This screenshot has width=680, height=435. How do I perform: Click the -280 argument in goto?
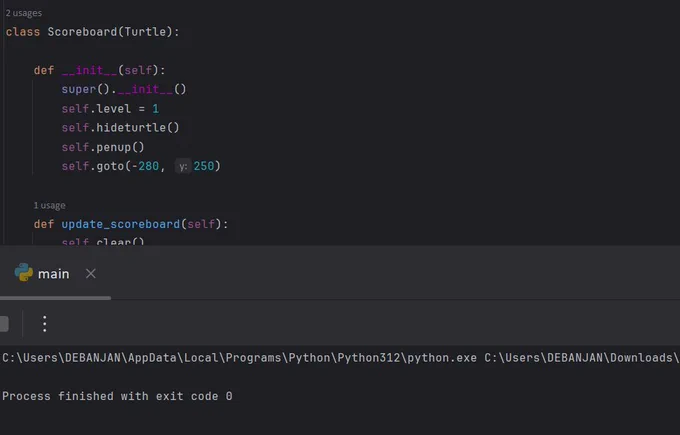145,166
